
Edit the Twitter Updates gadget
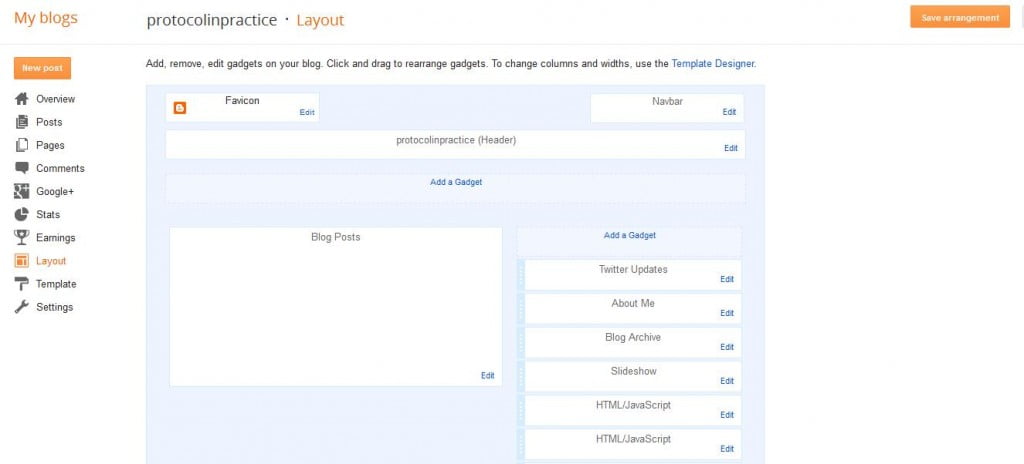pos(726,279)
